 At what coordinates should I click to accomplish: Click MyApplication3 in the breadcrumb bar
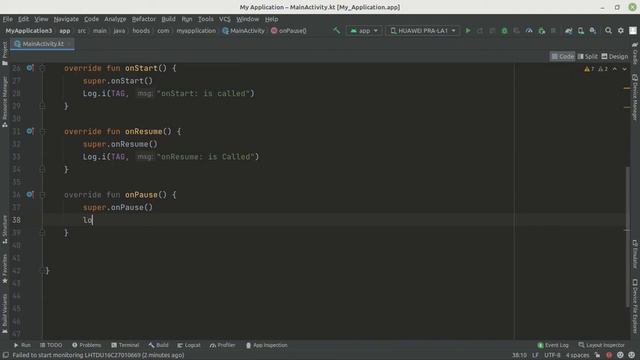click(x=29, y=31)
